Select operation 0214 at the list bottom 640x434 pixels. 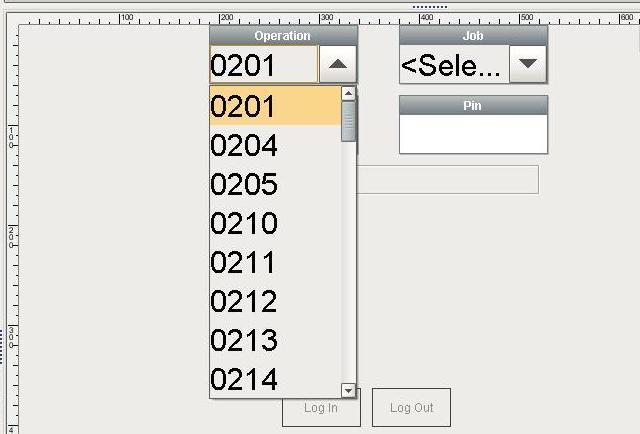(276, 379)
